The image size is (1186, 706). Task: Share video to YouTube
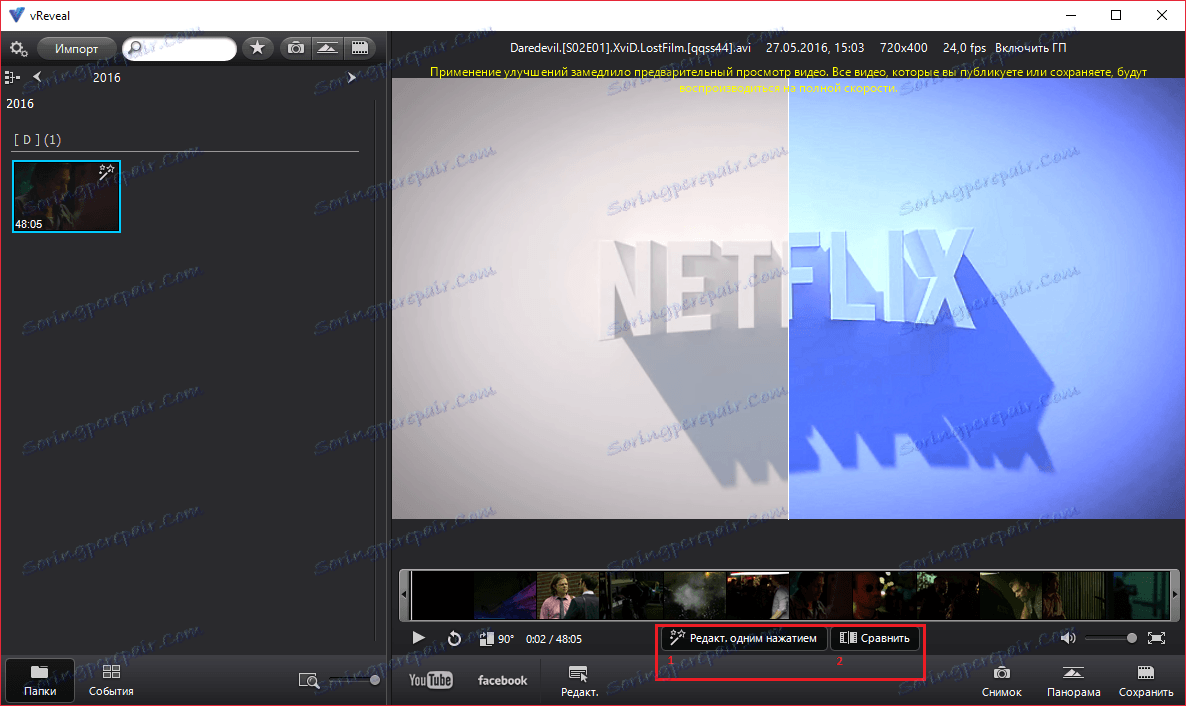(x=430, y=680)
